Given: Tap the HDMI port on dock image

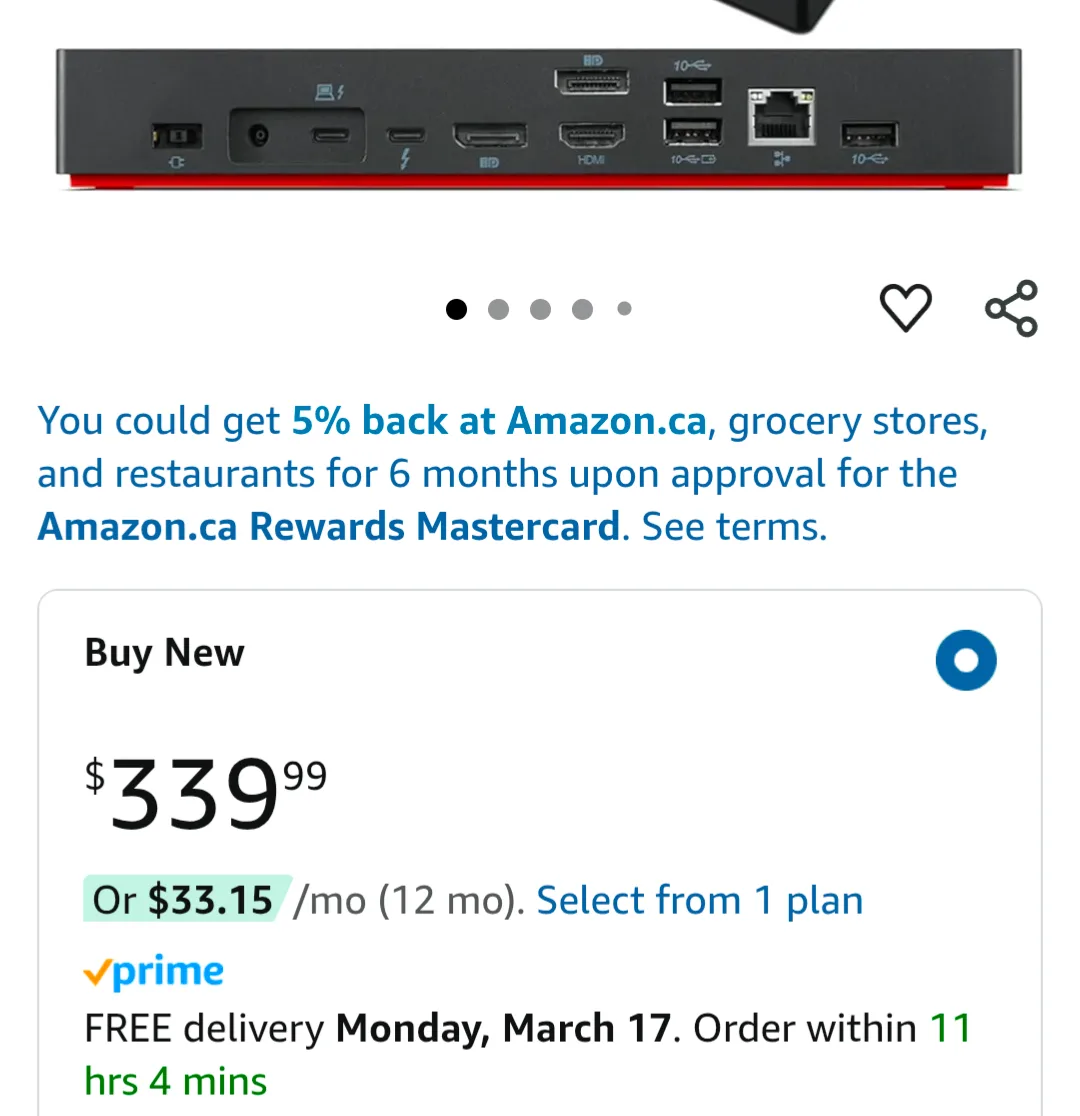Looking at the screenshot, I should tap(591, 135).
